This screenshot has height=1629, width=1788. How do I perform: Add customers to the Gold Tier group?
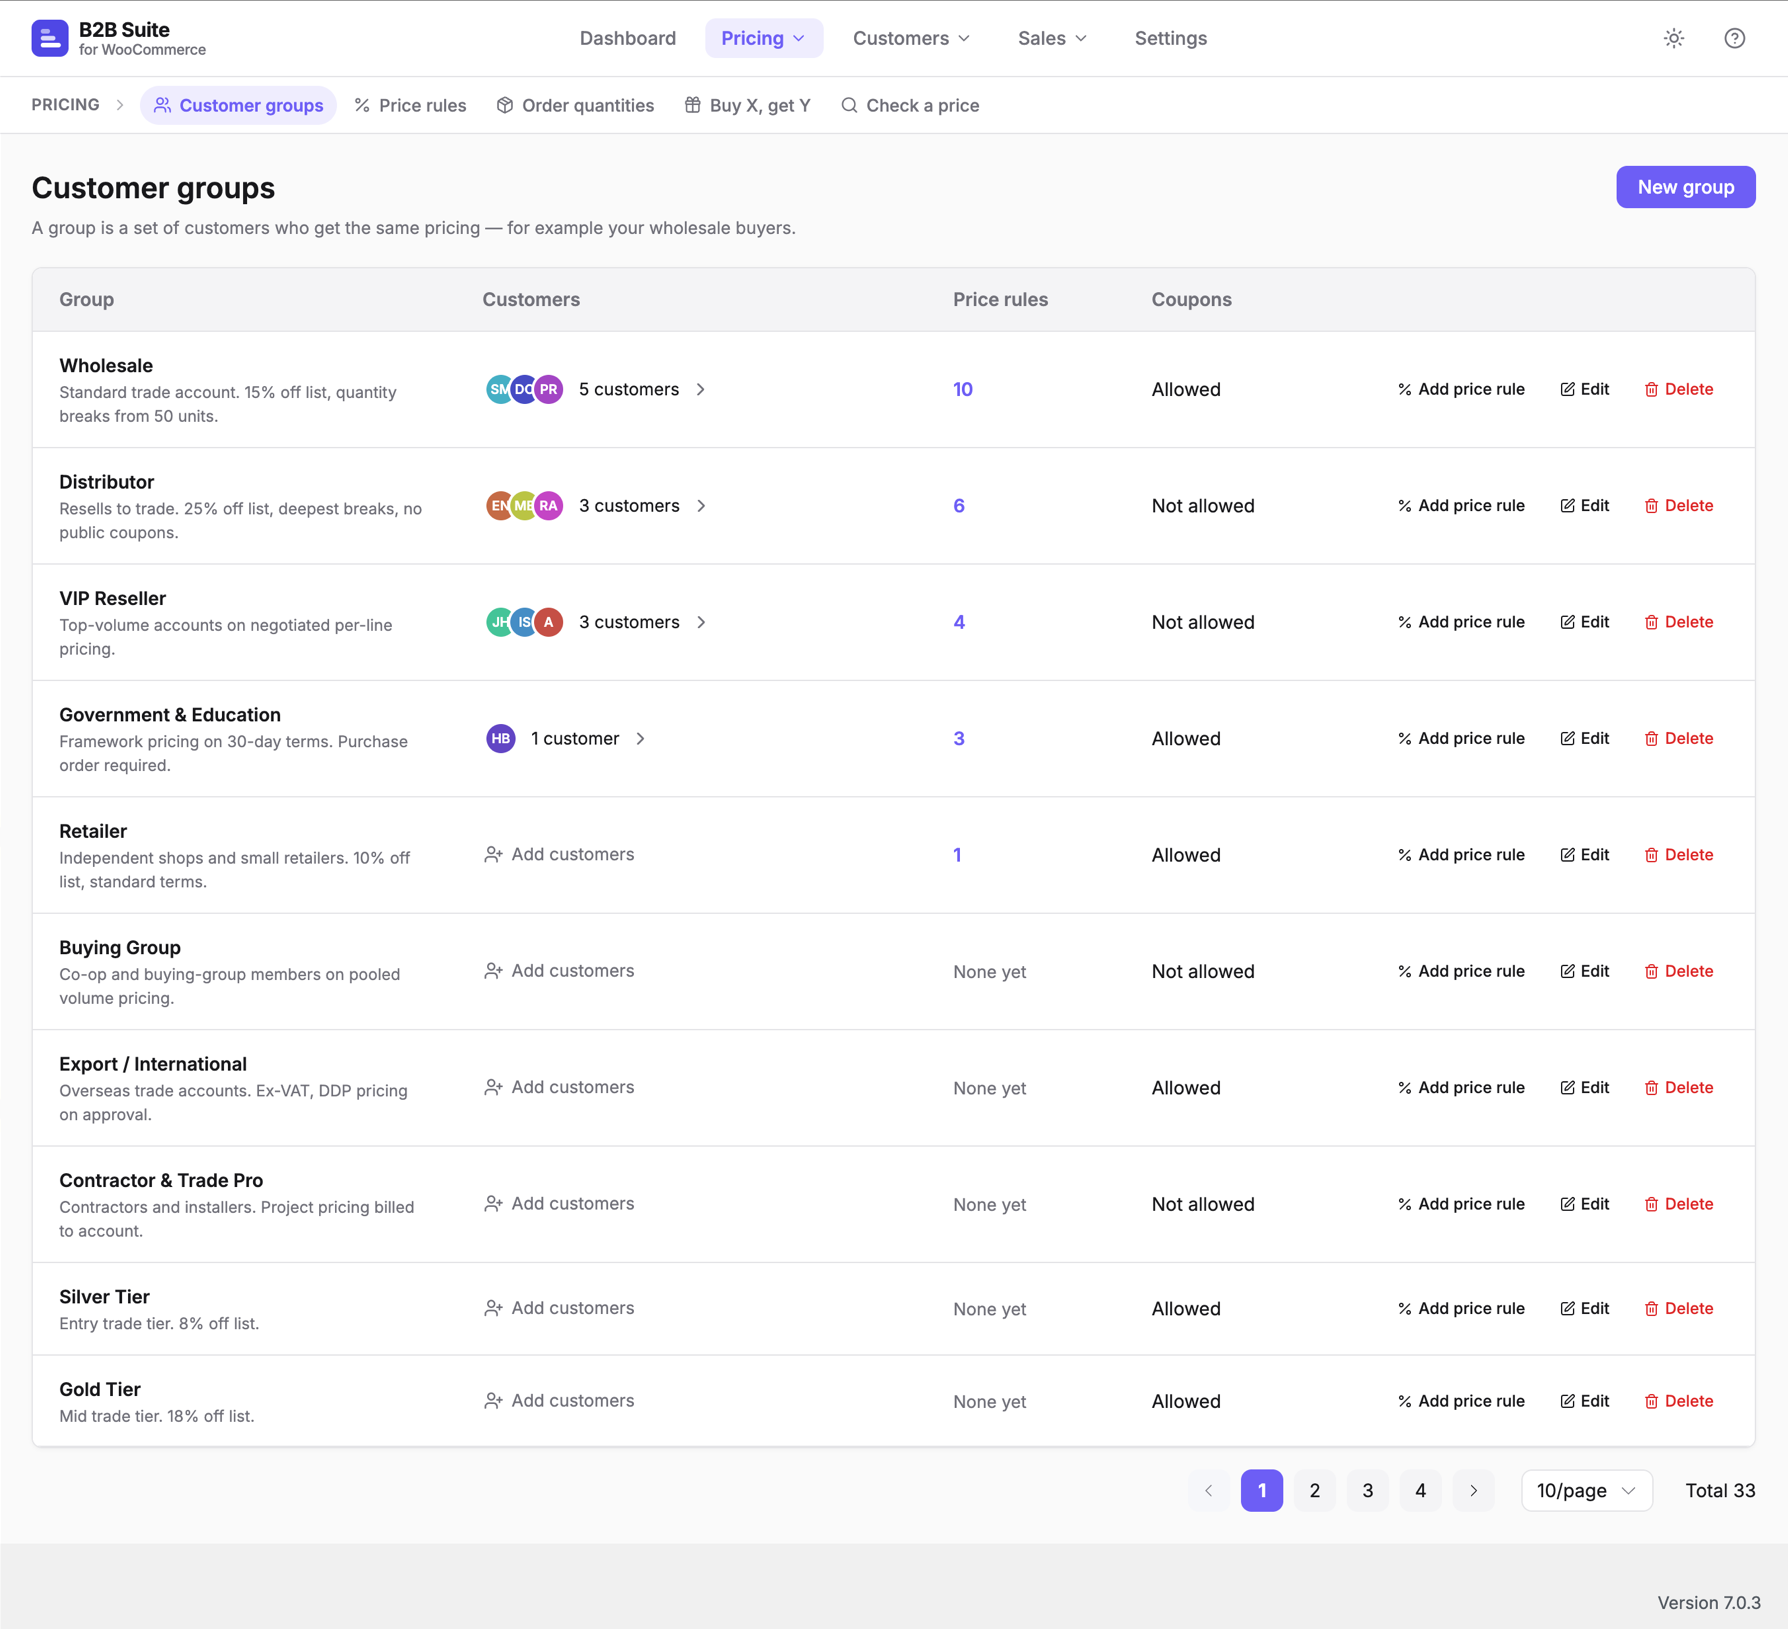click(559, 1400)
